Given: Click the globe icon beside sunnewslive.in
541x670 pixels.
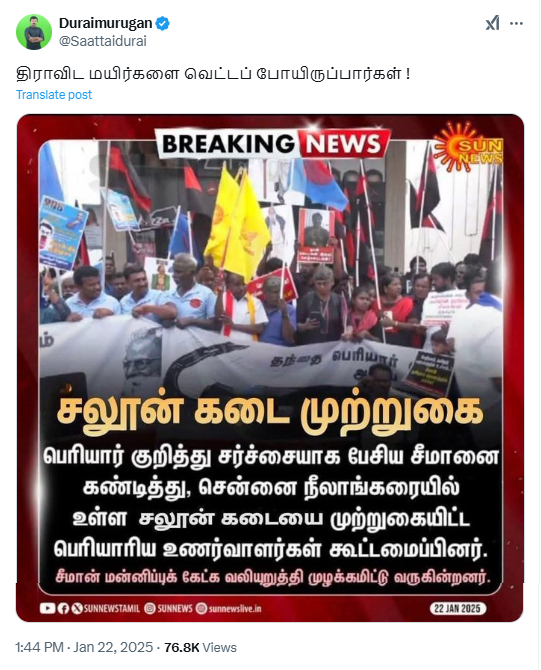Looking at the screenshot, I should click(x=201, y=608).
